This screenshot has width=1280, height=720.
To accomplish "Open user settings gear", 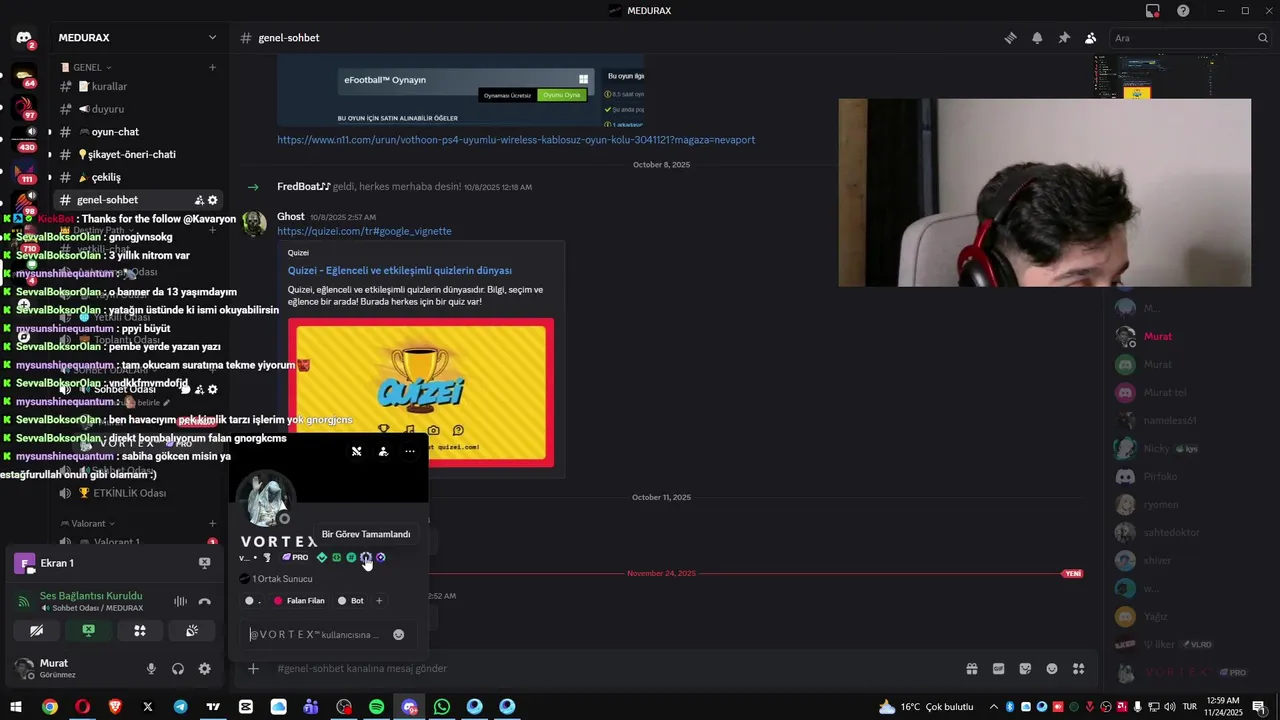I will [x=205, y=669].
